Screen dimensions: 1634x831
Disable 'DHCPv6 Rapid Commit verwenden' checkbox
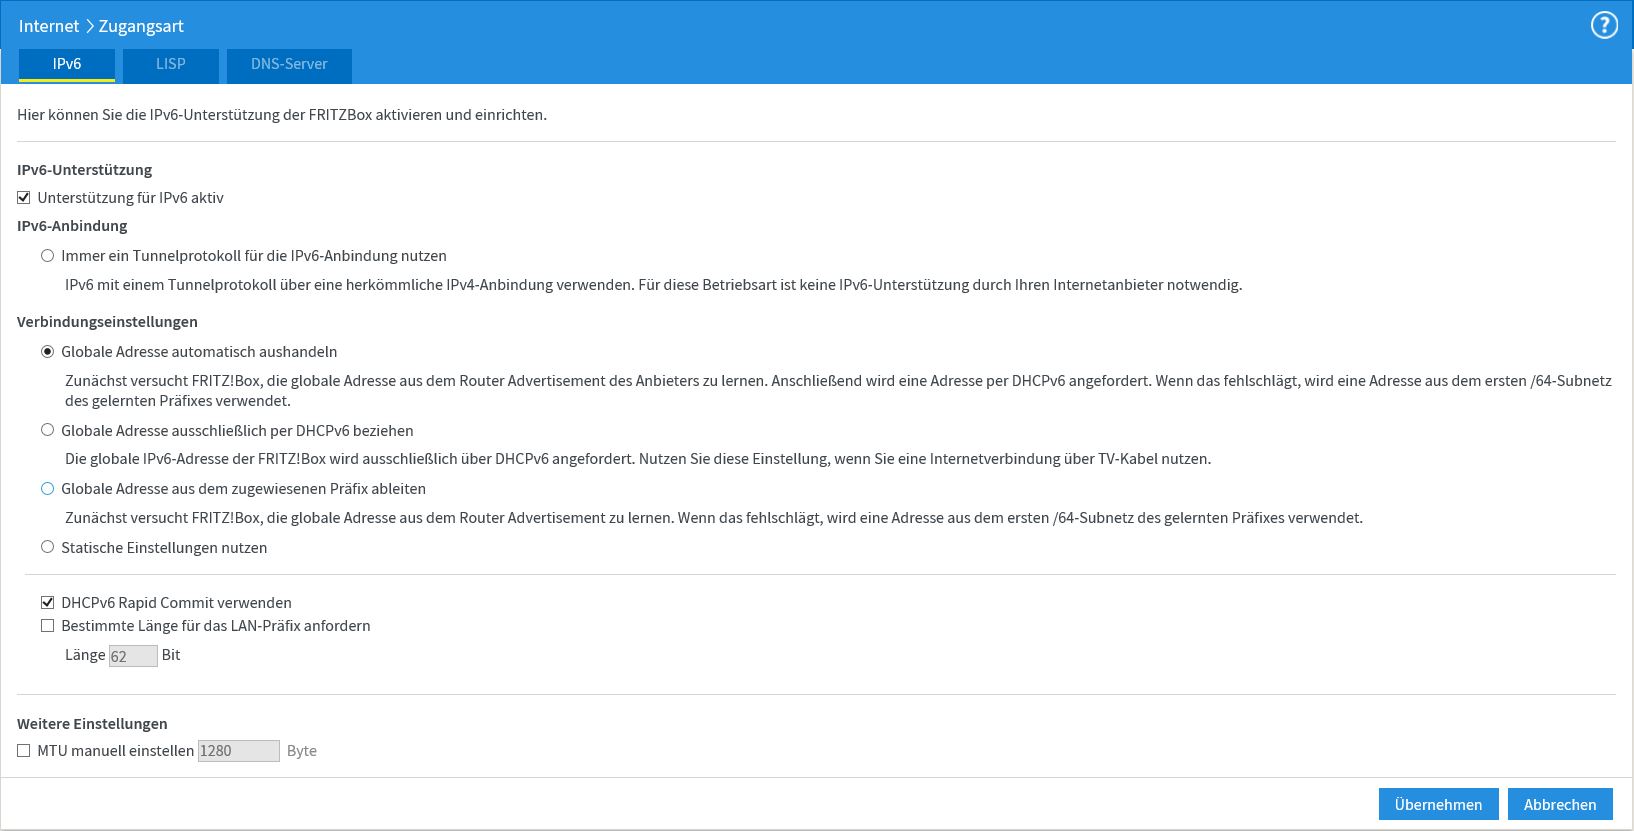(x=47, y=603)
